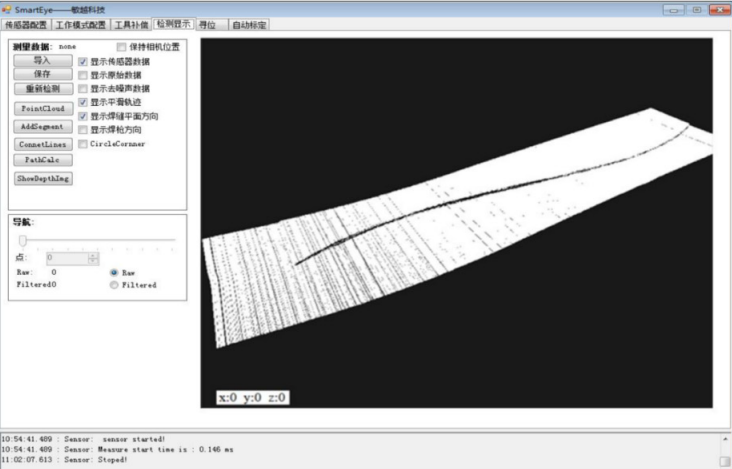Check the 显示原始数据 option
The image size is (732, 469).
(83, 75)
